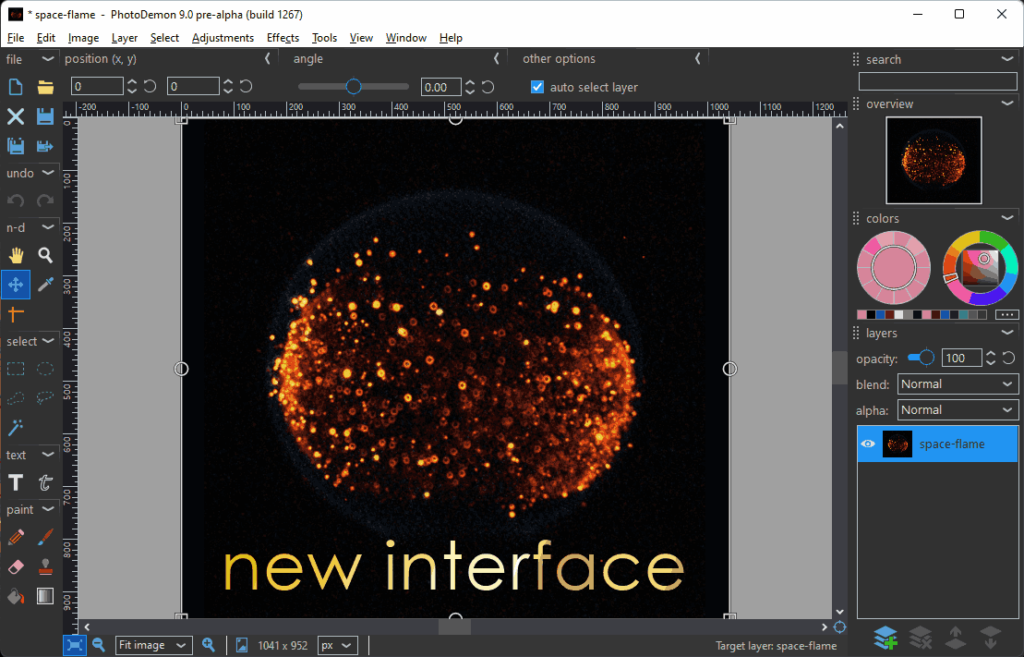This screenshot has height=657, width=1024.
Task: Select the Zoom magnifier tool
Action: [x=45, y=255]
